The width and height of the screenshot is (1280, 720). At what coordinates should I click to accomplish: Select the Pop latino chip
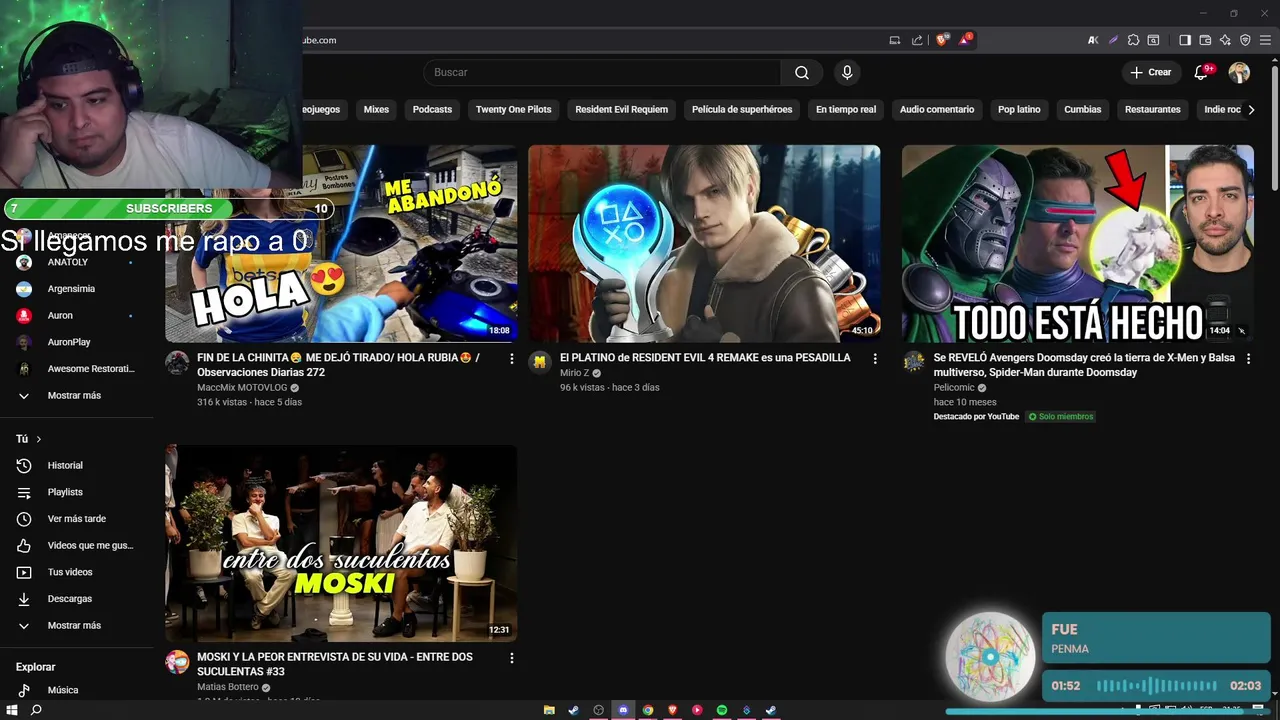[1019, 109]
